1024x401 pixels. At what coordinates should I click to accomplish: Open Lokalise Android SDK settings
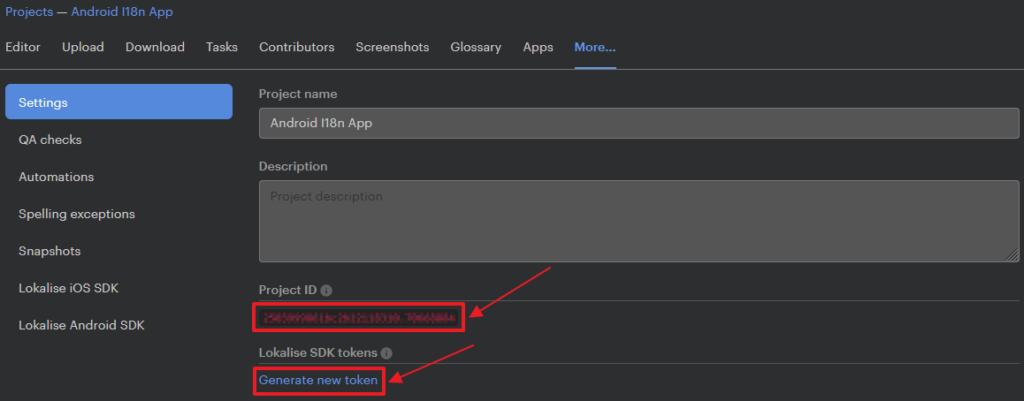82,325
